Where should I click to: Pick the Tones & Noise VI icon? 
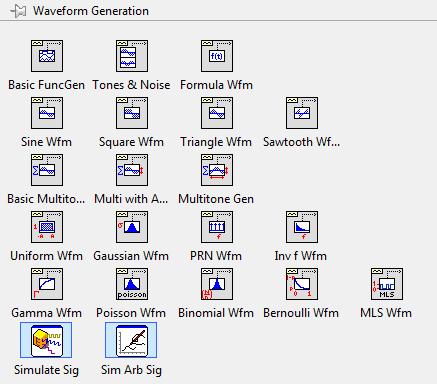[x=132, y=56]
